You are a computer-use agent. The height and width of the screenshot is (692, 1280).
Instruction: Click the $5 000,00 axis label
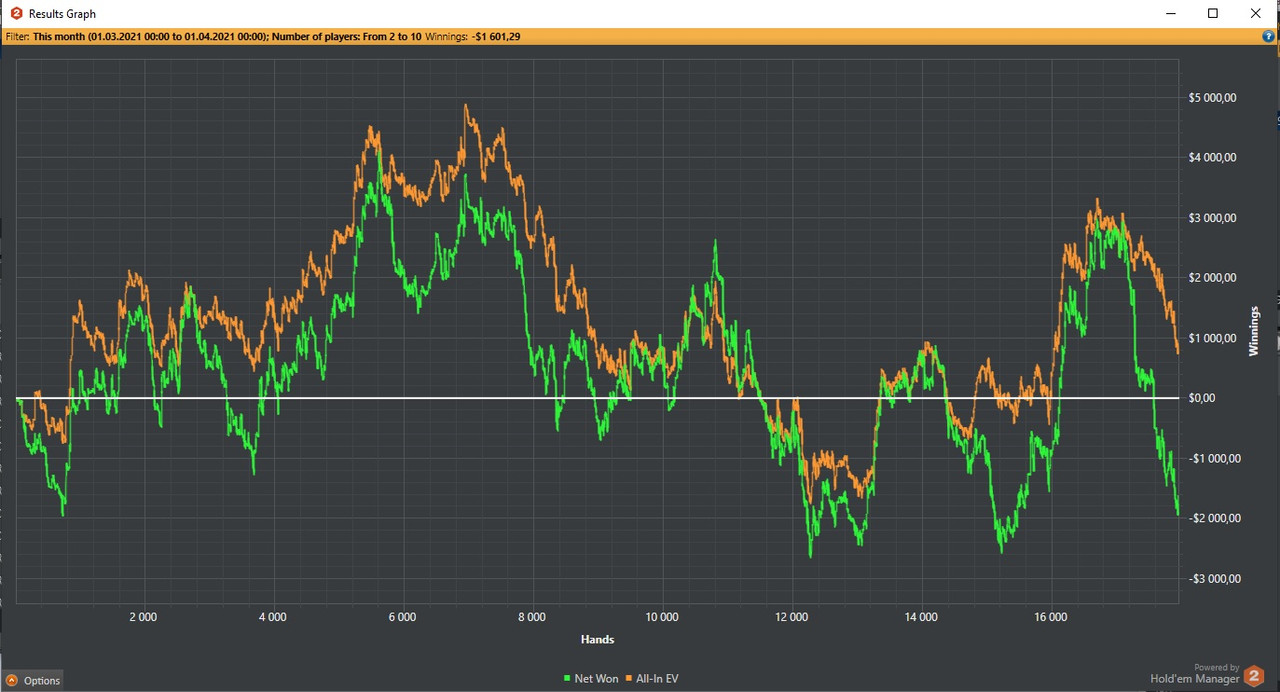click(x=1213, y=98)
